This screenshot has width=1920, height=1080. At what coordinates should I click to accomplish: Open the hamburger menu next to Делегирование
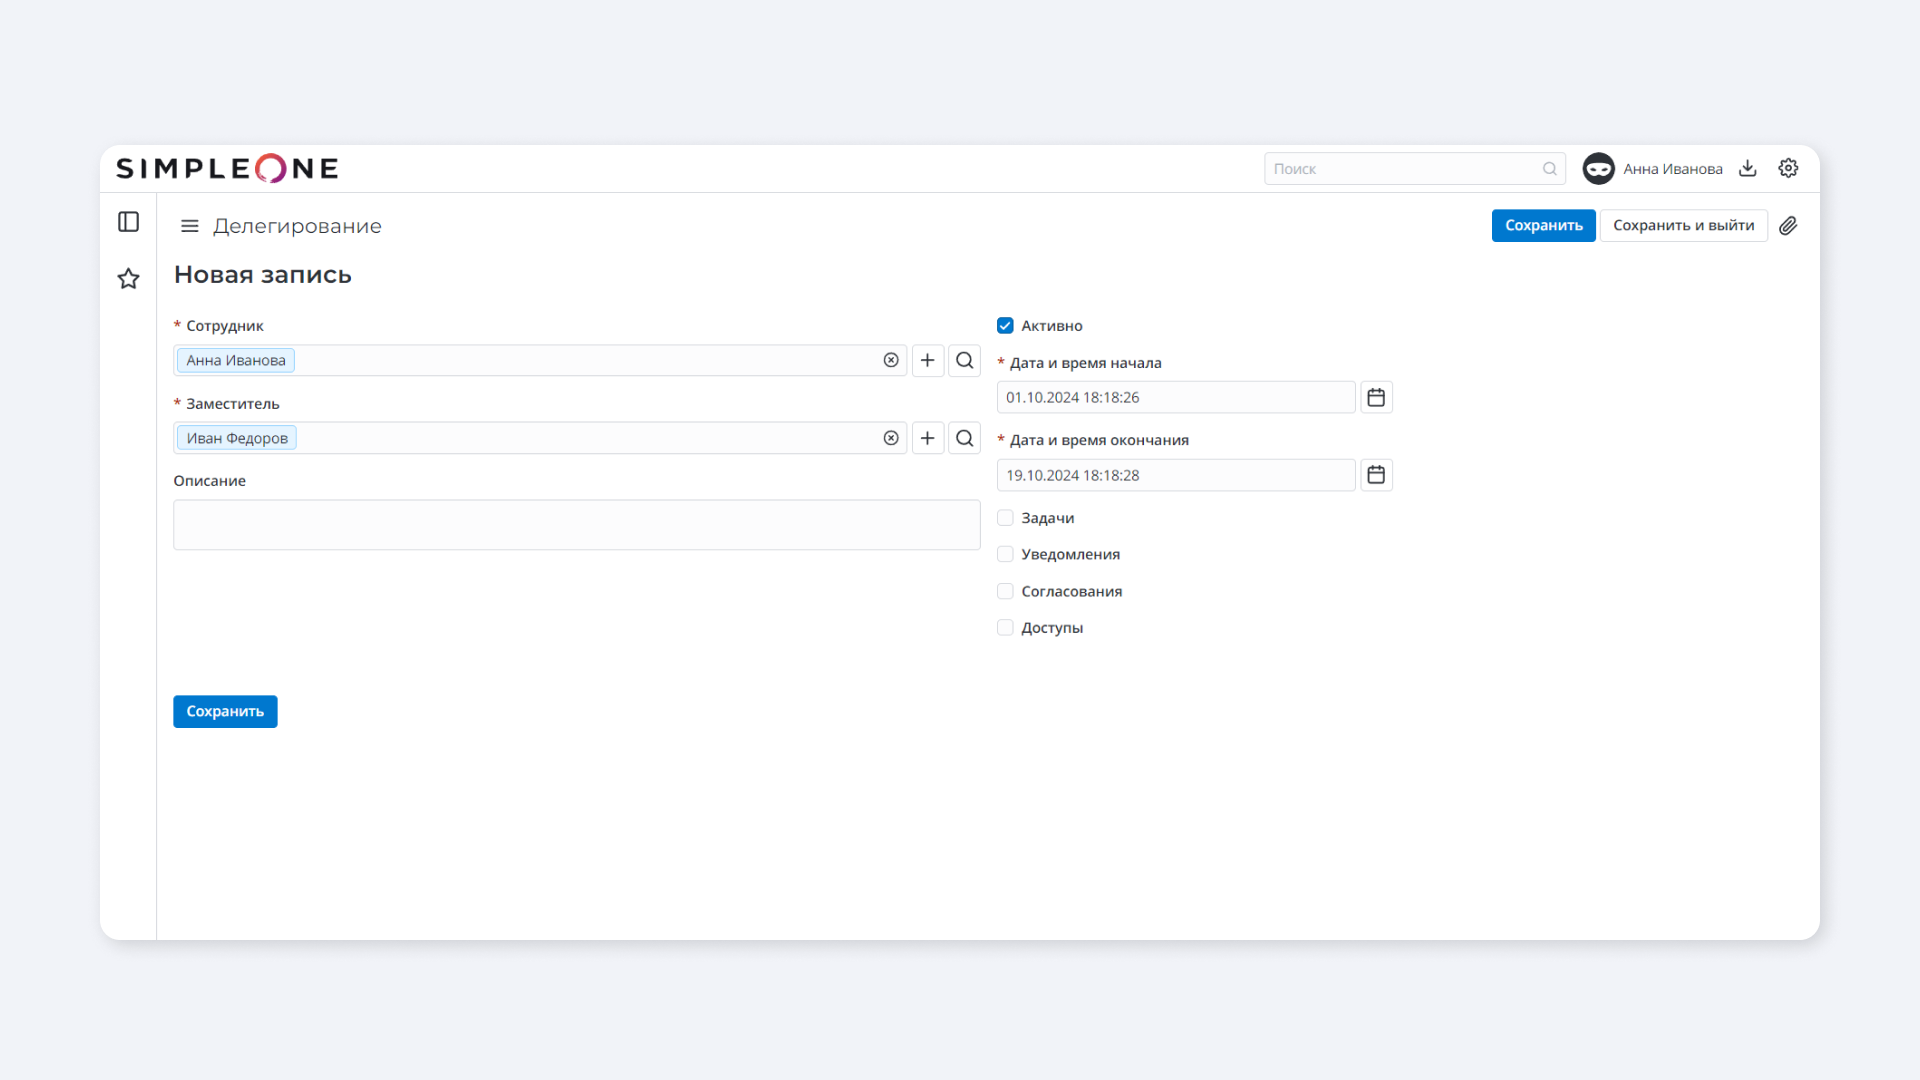189,226
